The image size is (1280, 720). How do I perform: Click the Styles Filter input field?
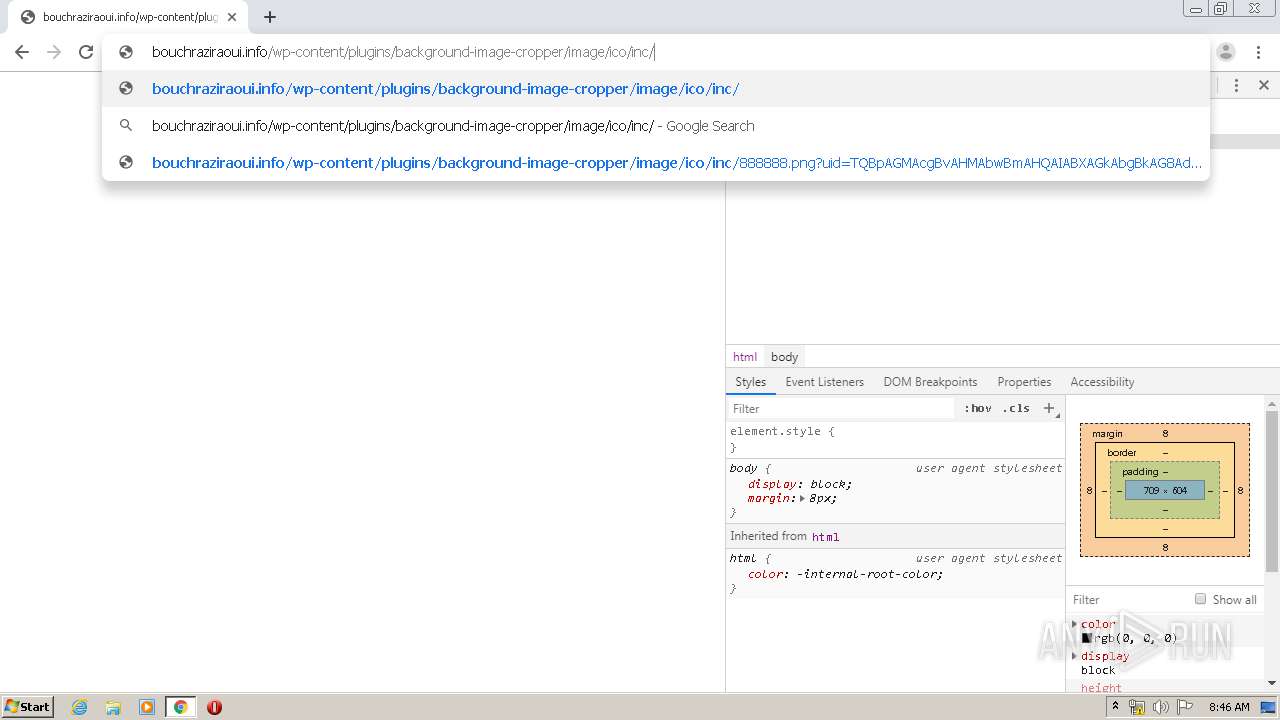(x=840, y=408)
